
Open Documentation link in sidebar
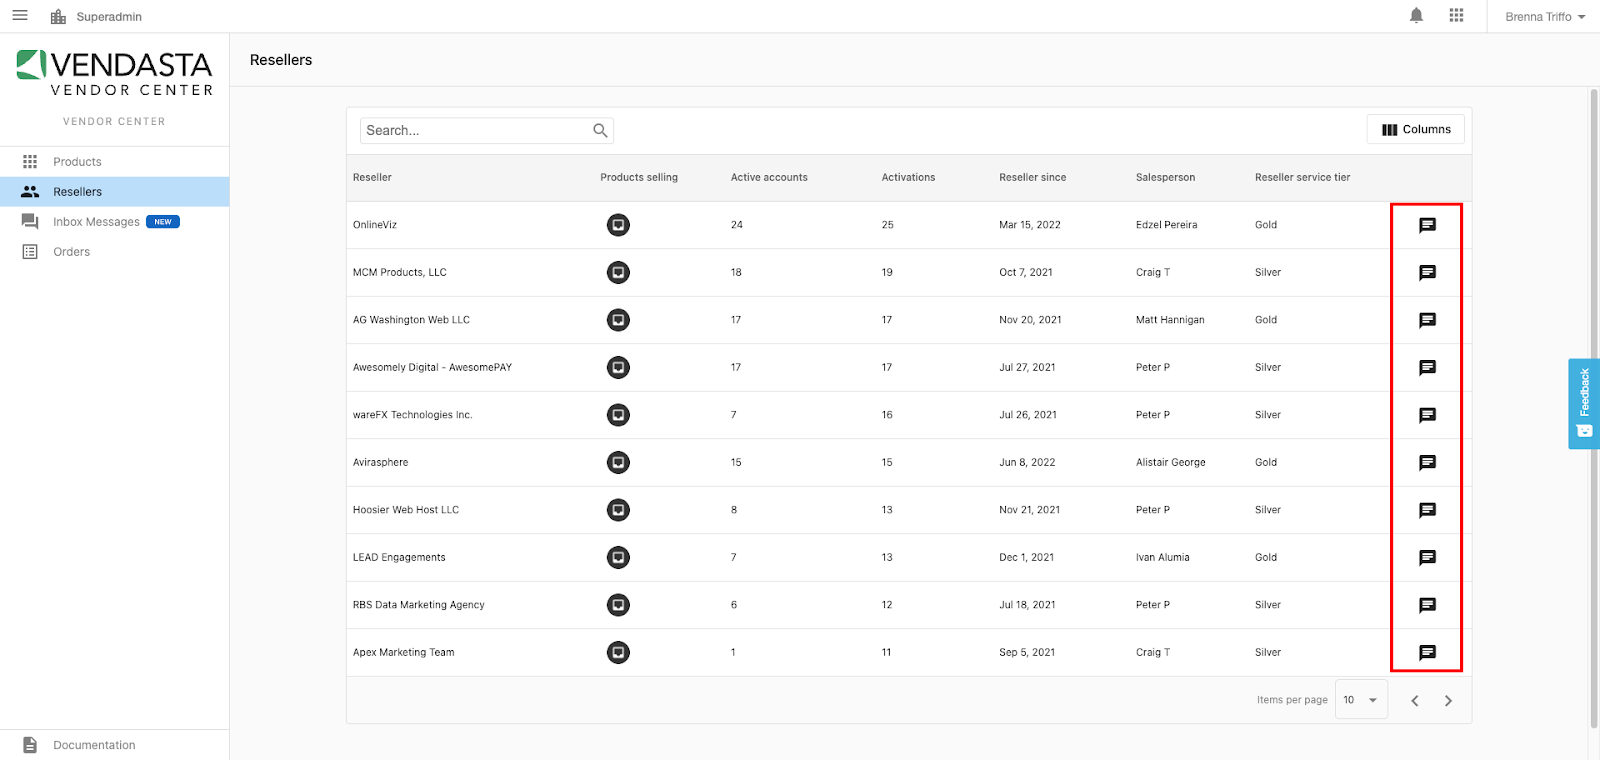tap(114, 745)
